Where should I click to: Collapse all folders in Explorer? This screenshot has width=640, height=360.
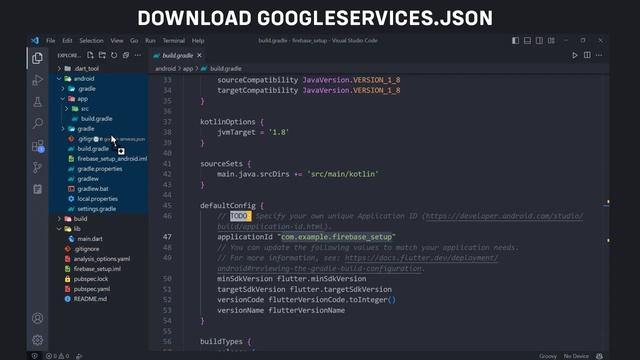126,55
